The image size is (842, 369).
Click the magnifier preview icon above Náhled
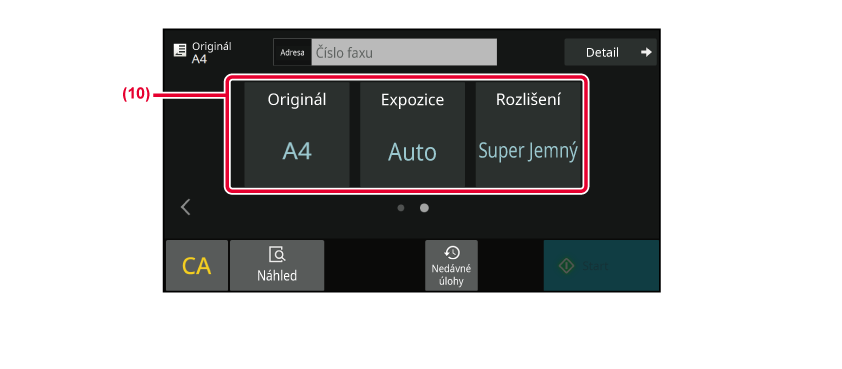(277, 255)
